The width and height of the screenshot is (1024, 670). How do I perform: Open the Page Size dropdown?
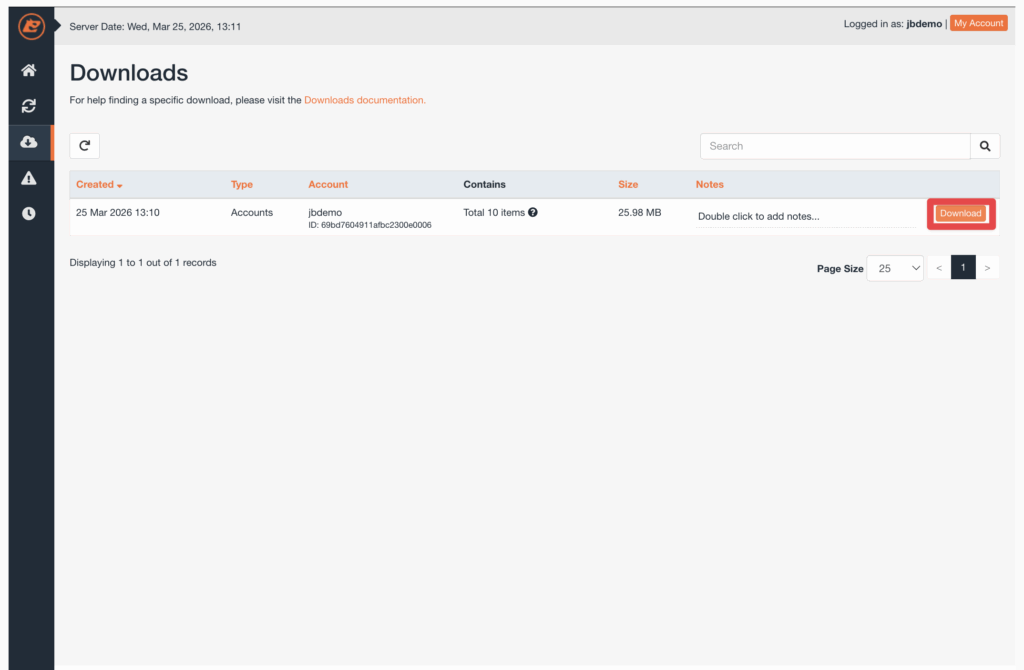point(895,268)
